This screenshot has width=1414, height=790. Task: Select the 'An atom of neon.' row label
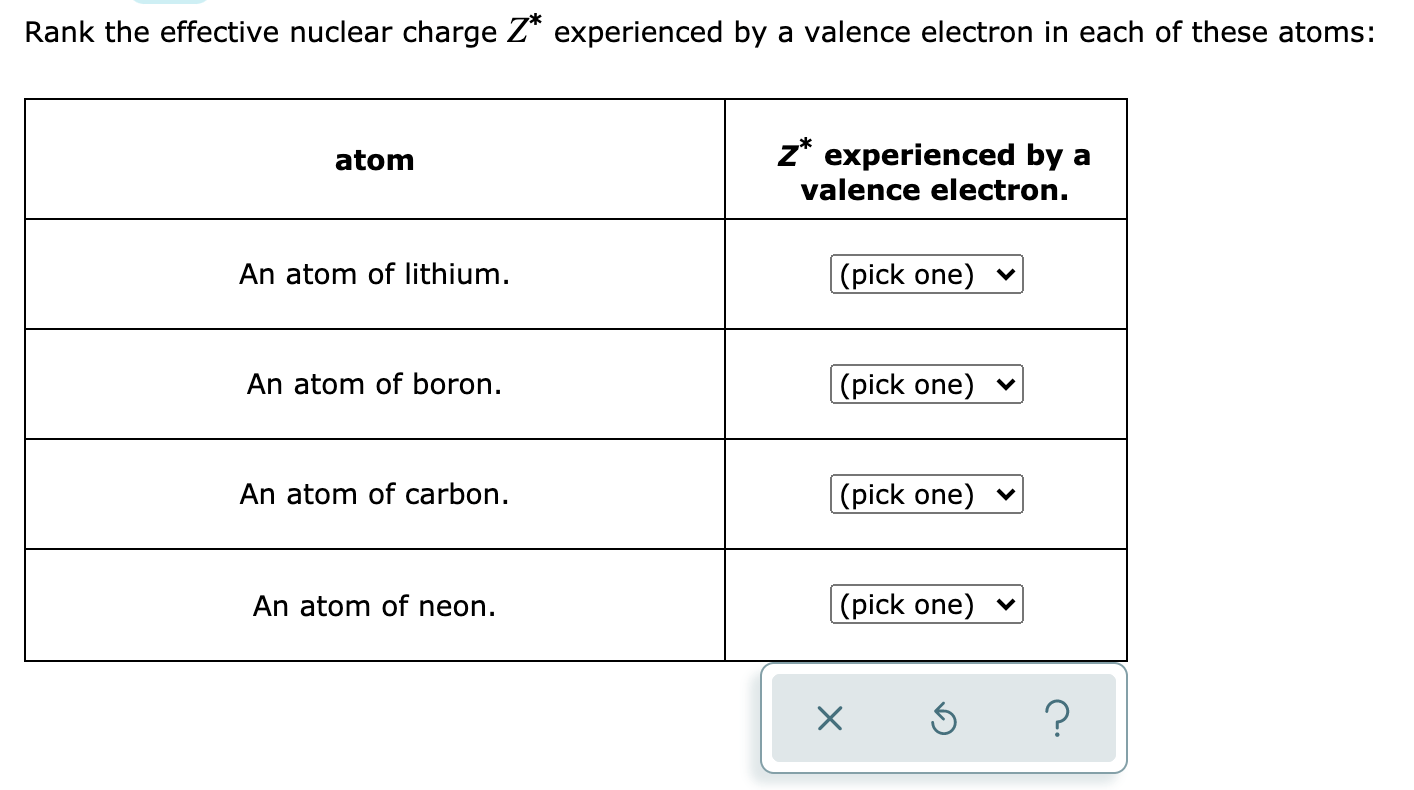pyautogui.click(x=374, y=606)
